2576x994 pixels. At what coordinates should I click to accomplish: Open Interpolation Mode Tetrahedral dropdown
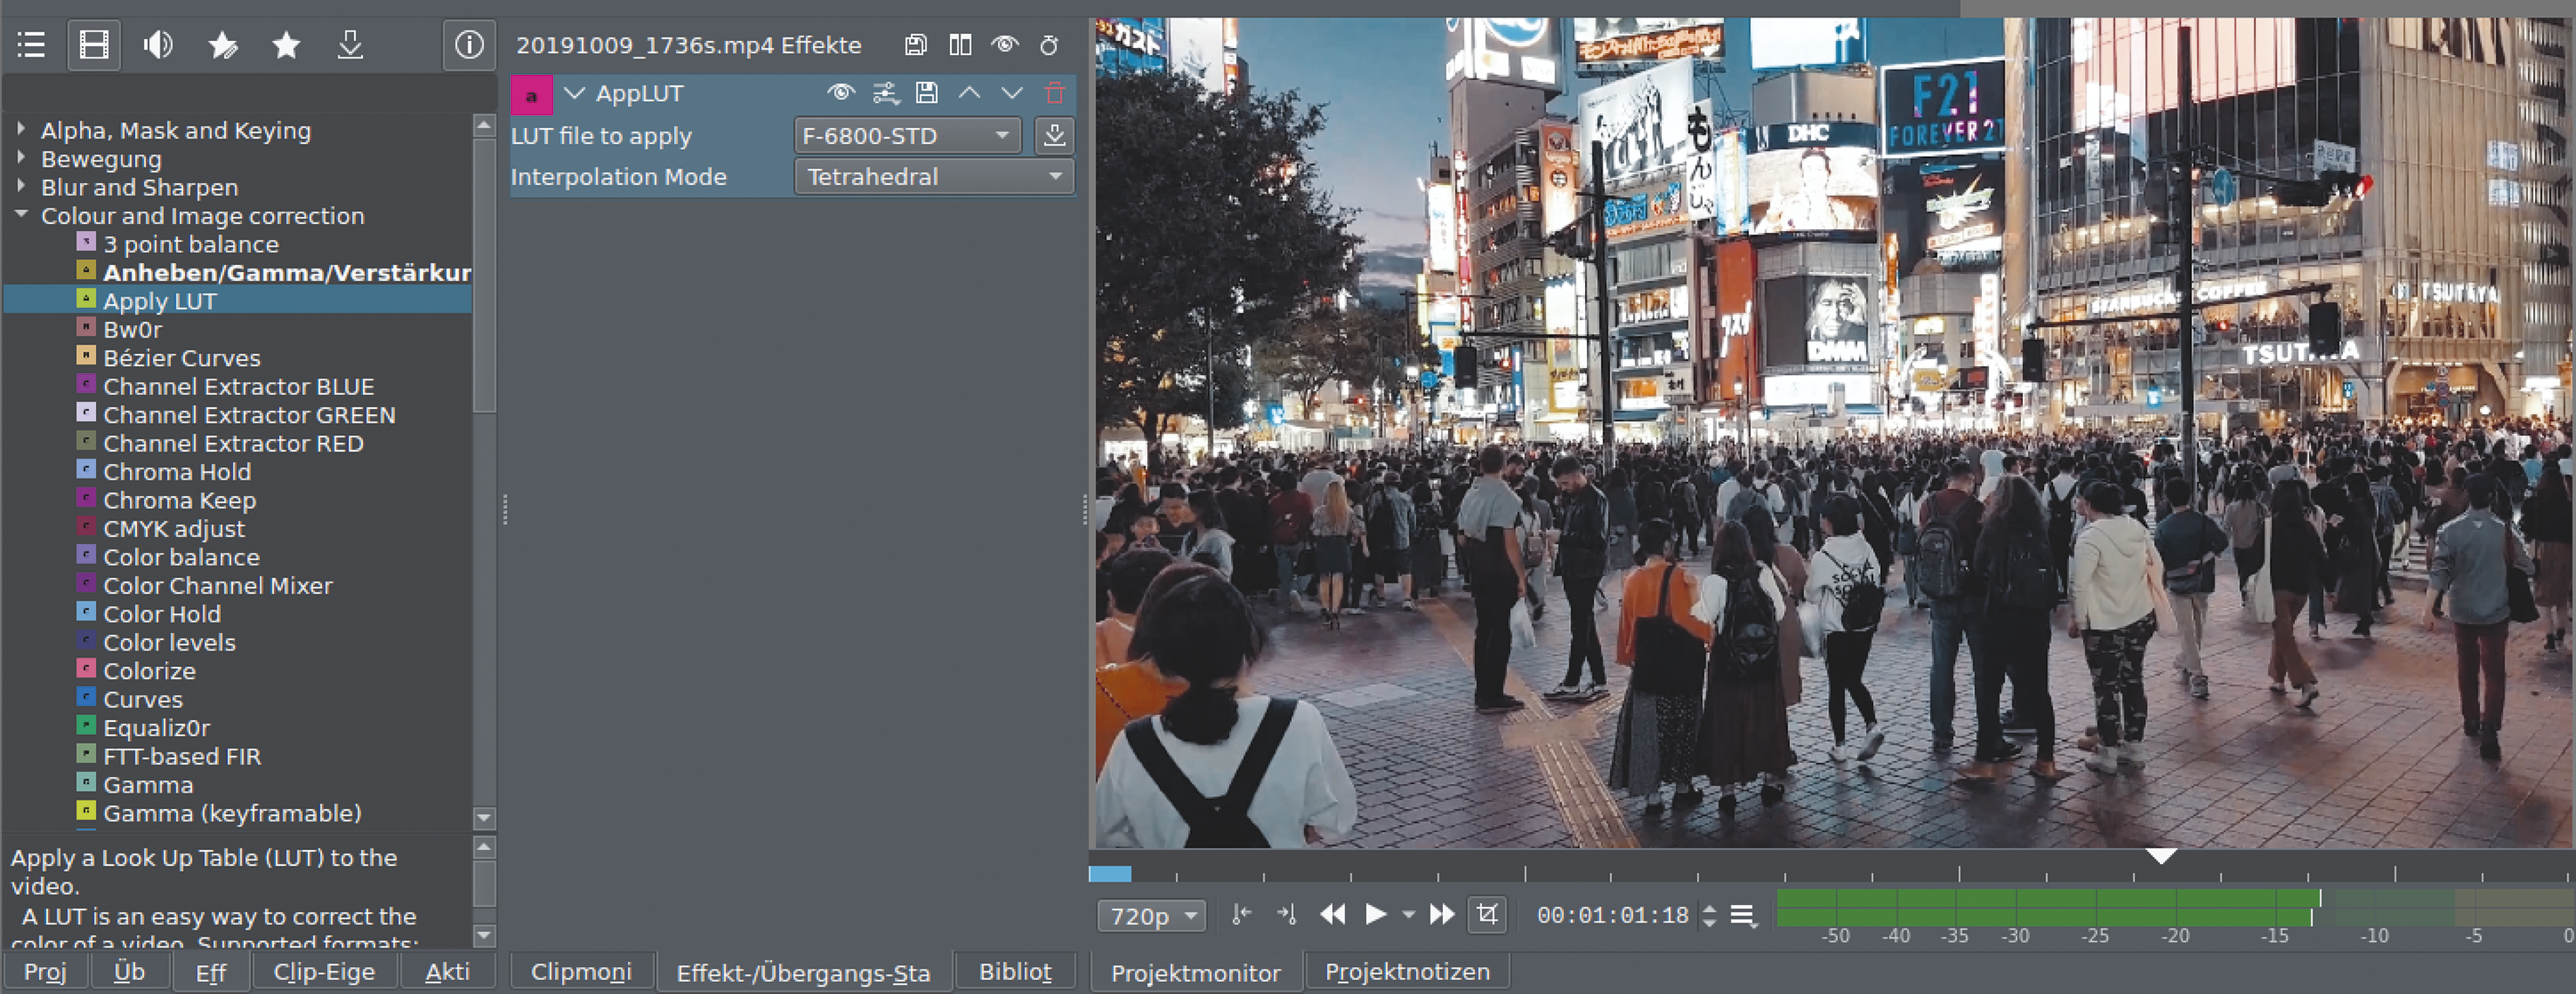click(934, 177)
